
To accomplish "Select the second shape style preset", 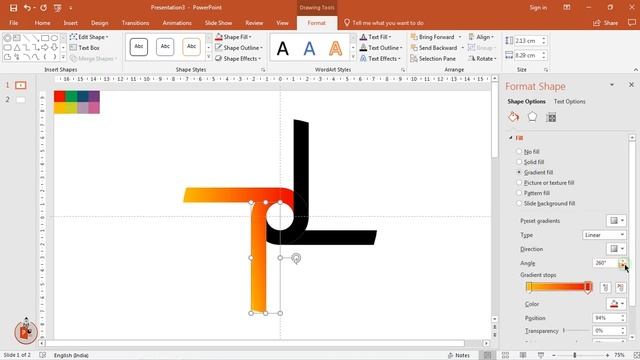I will [x=165, y=47].
